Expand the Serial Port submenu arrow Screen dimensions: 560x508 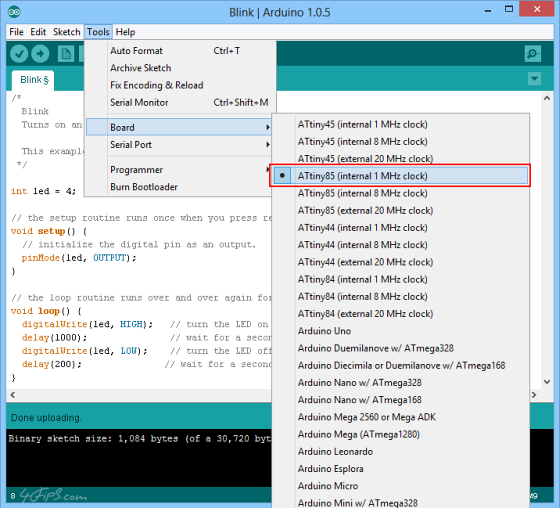pos(268,144)
